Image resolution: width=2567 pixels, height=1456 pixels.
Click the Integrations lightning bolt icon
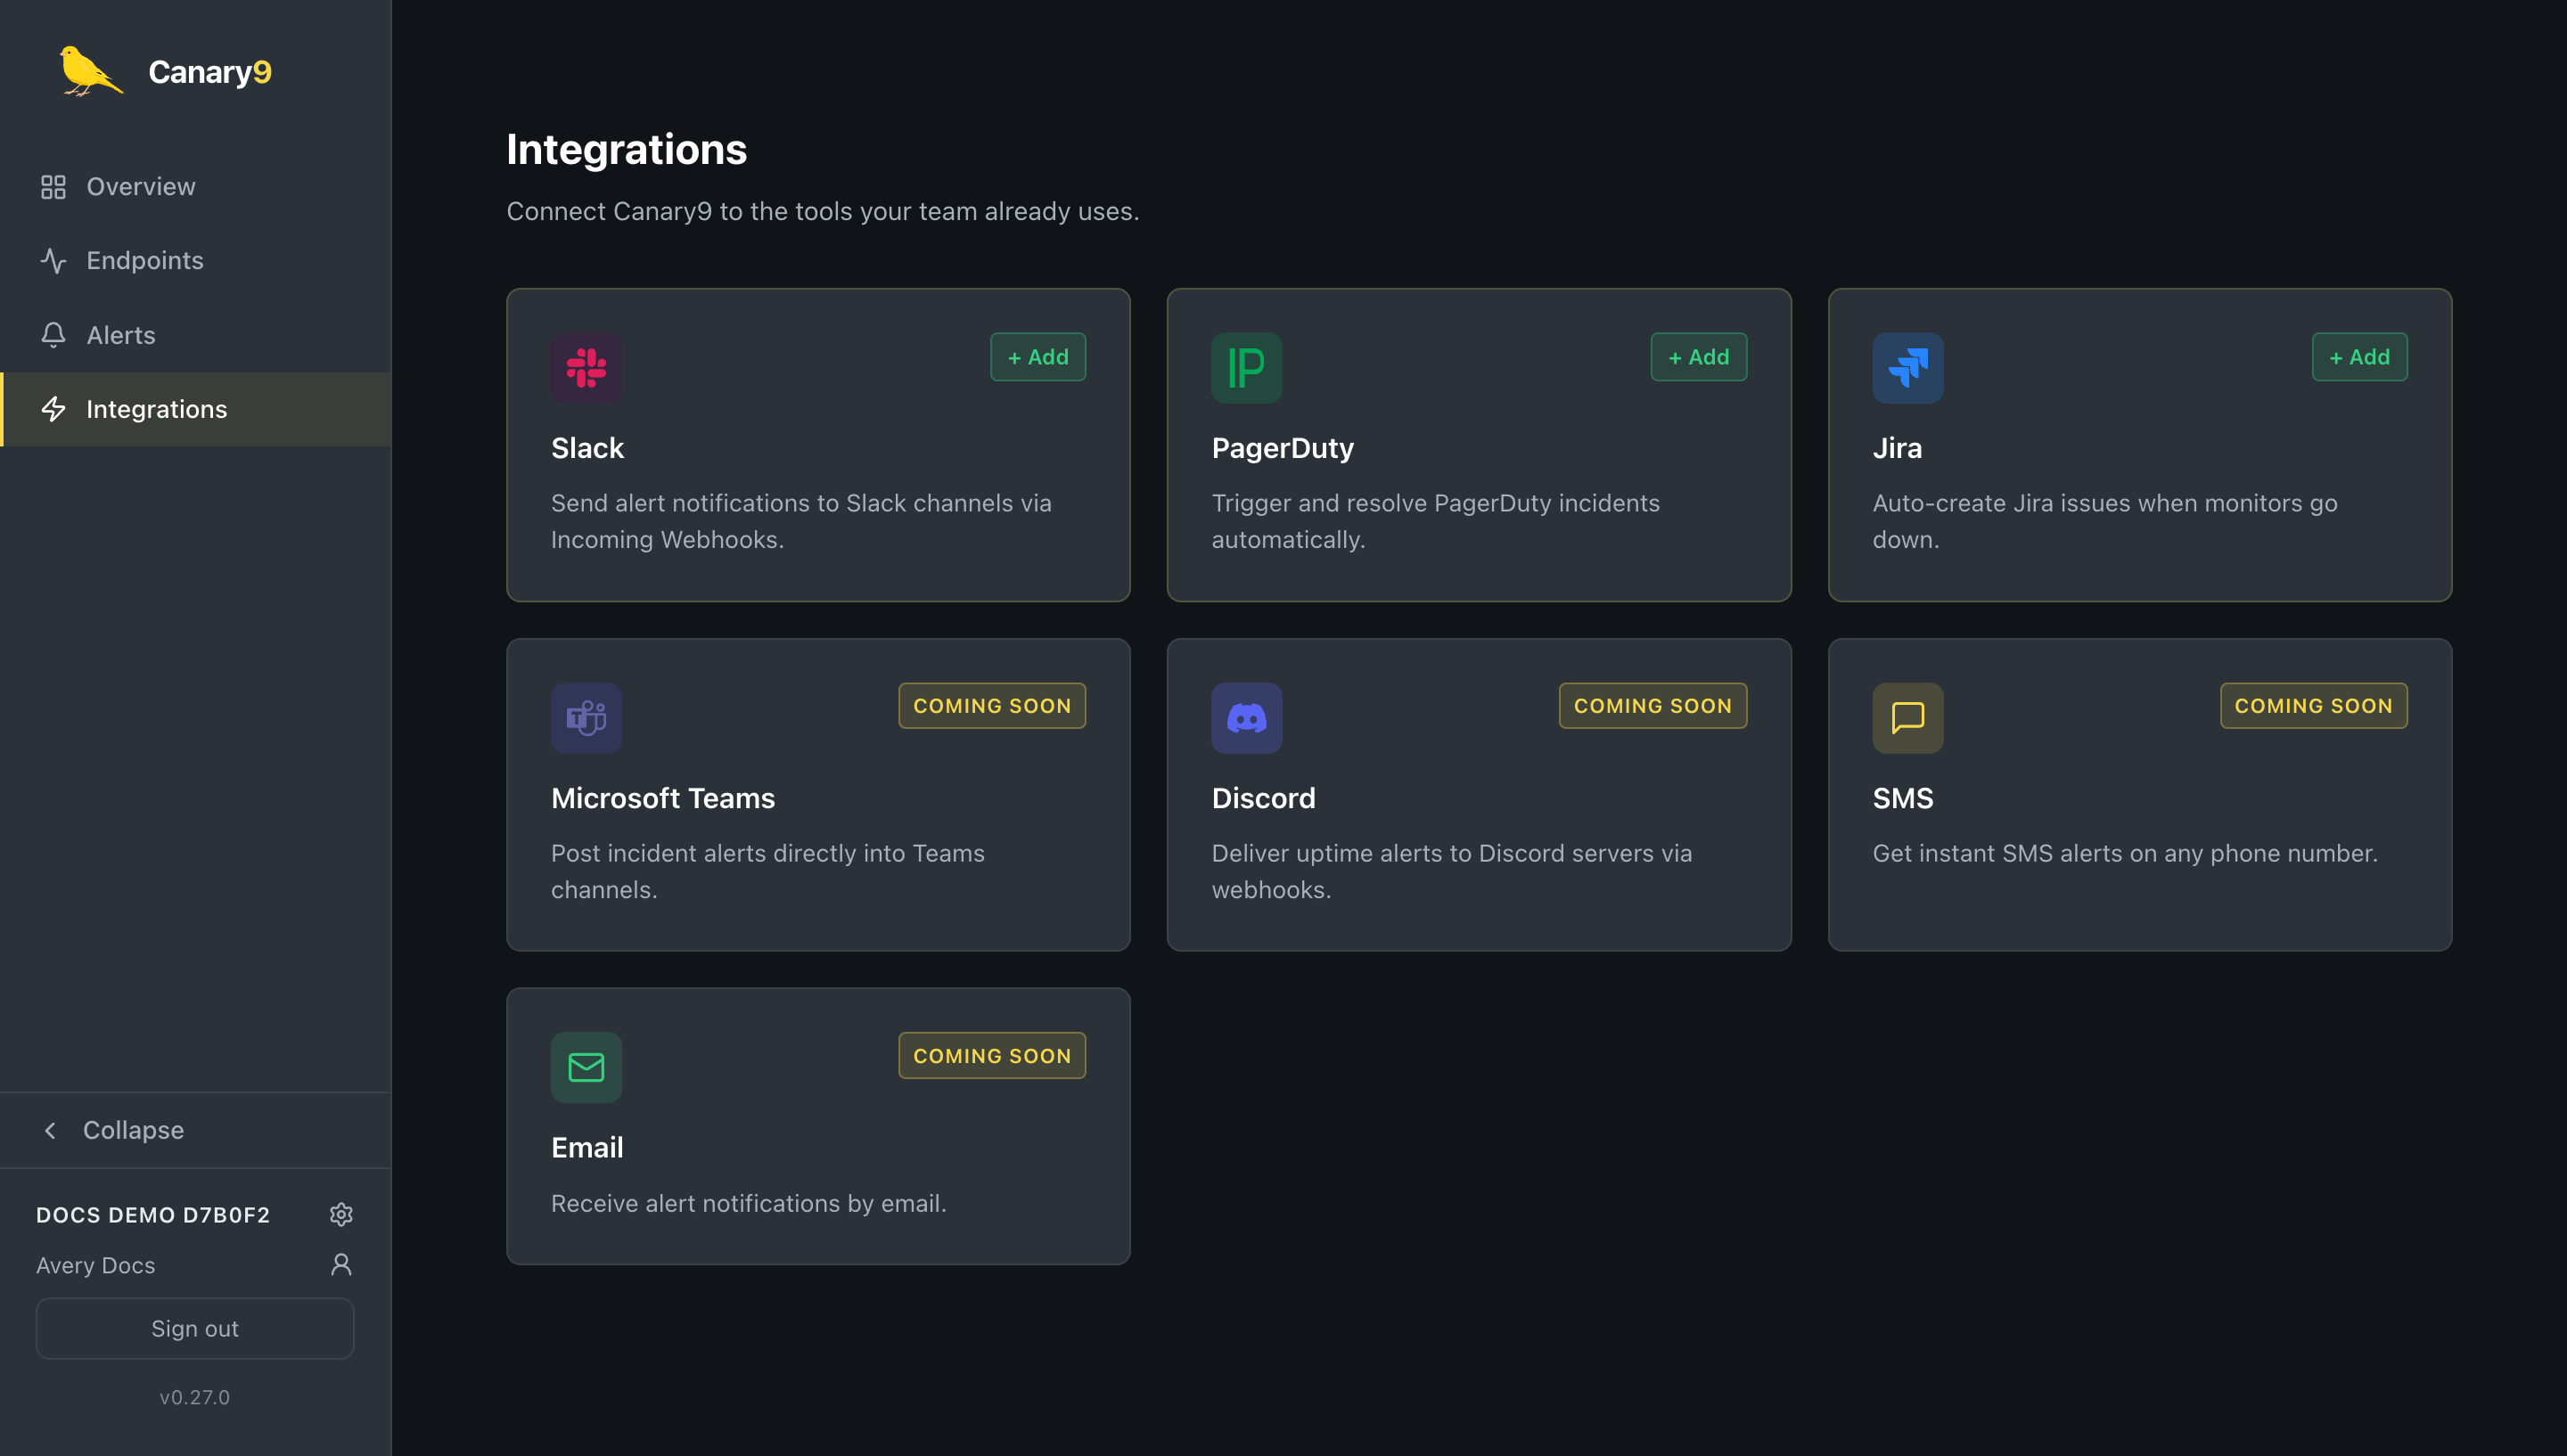(53, 409)
